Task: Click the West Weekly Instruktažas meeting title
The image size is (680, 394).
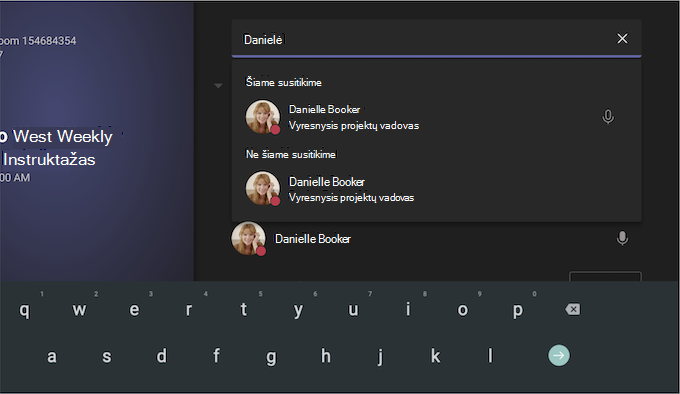Action: (56, 148)
